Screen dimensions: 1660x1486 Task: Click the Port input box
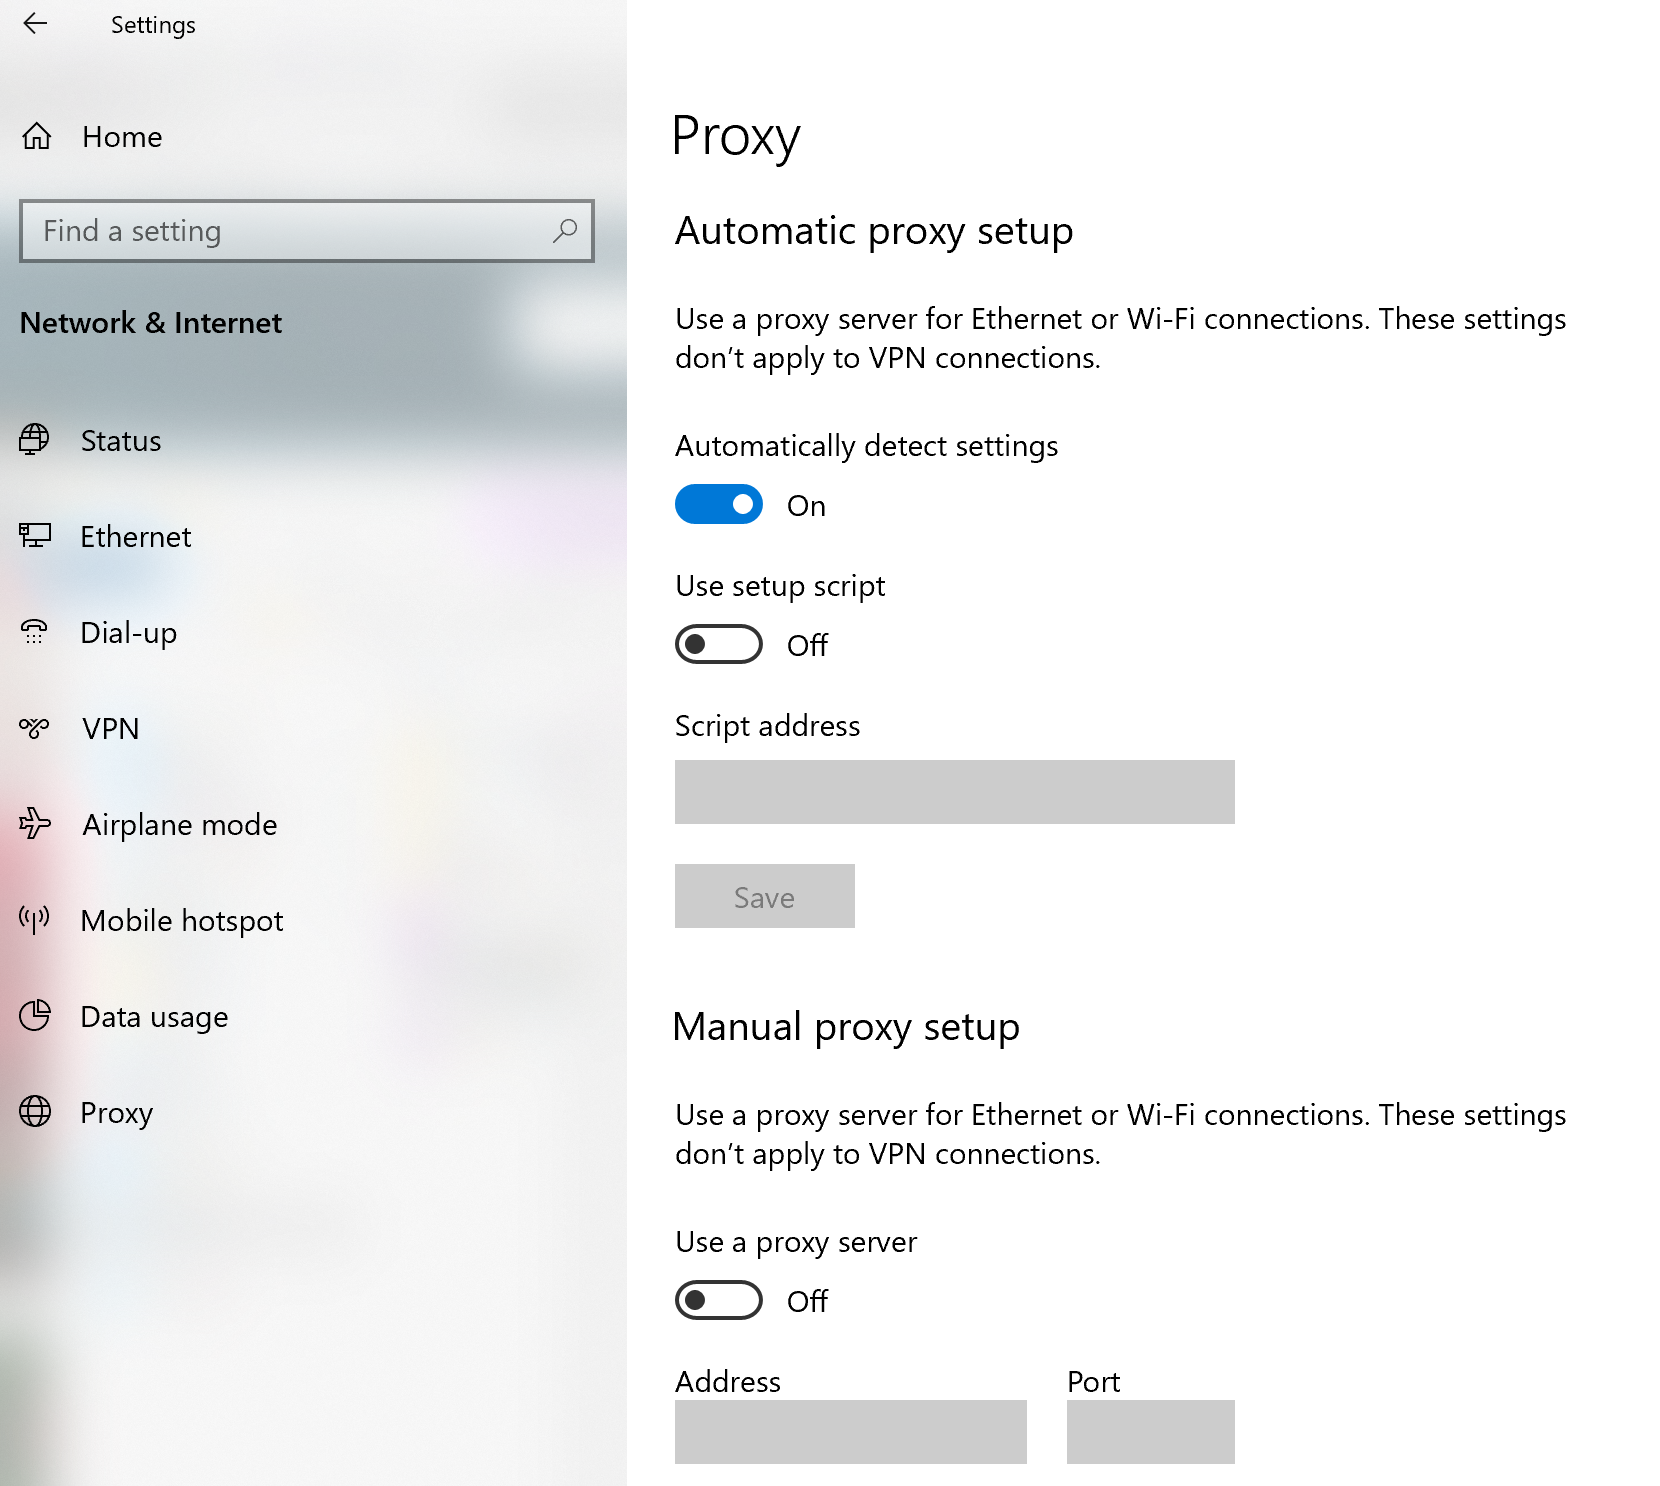click(1150, 1431)
